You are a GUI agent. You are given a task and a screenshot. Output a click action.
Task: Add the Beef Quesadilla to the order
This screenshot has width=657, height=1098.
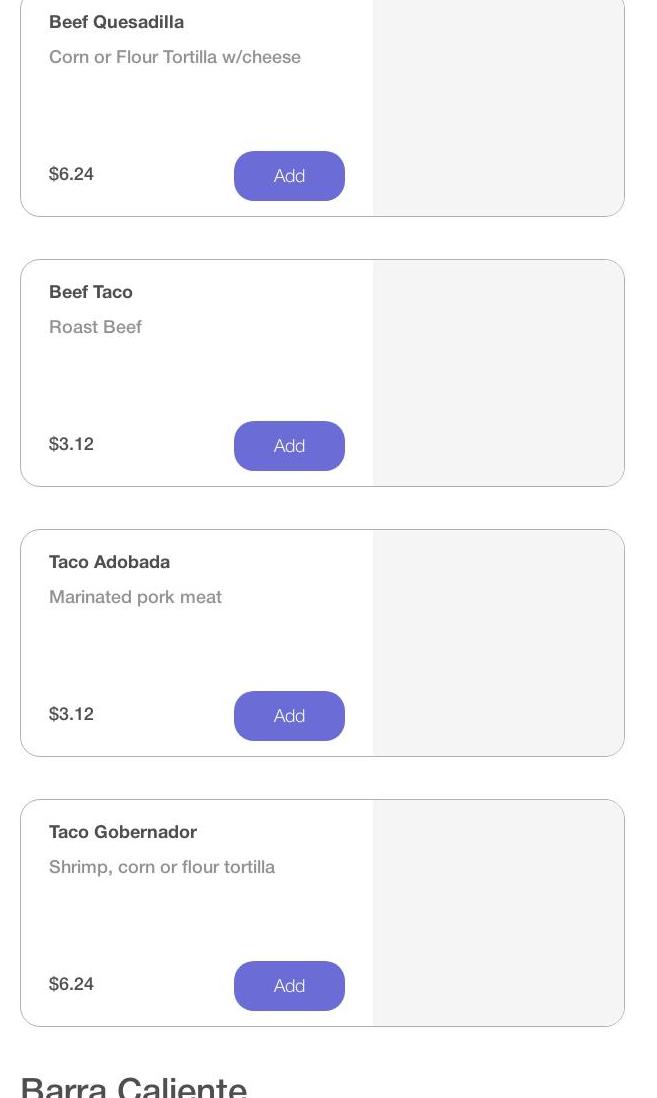pyautogui.click(x=289, y=176)
